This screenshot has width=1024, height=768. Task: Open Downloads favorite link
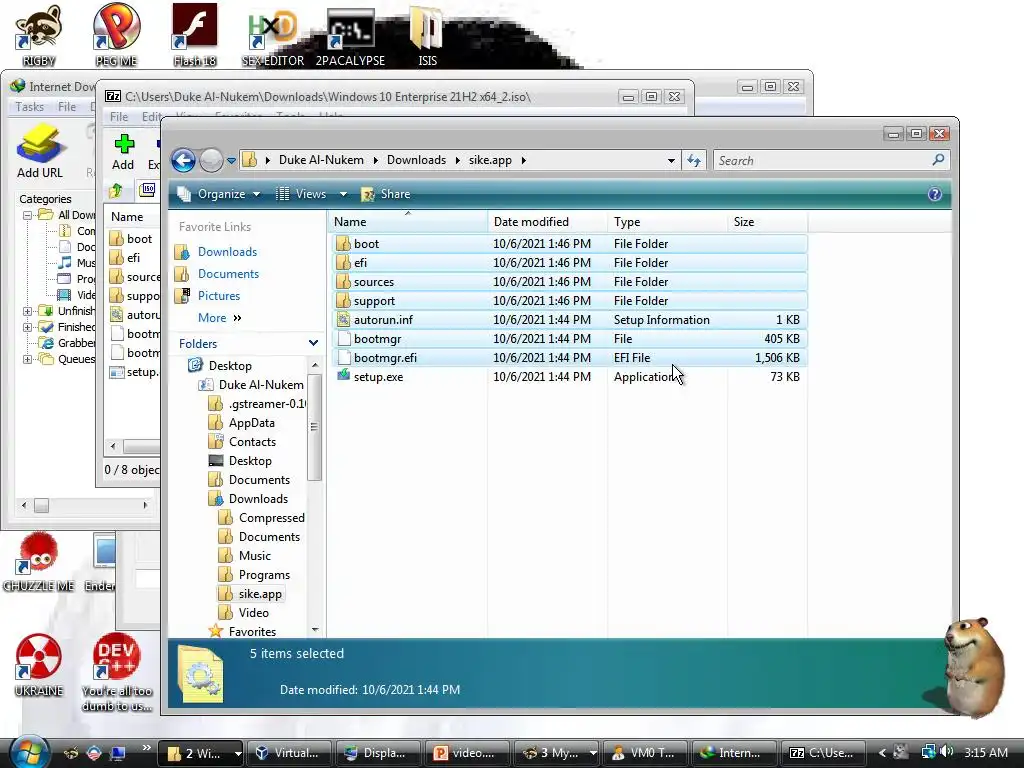pyautogui.click(x=227, y=251)
